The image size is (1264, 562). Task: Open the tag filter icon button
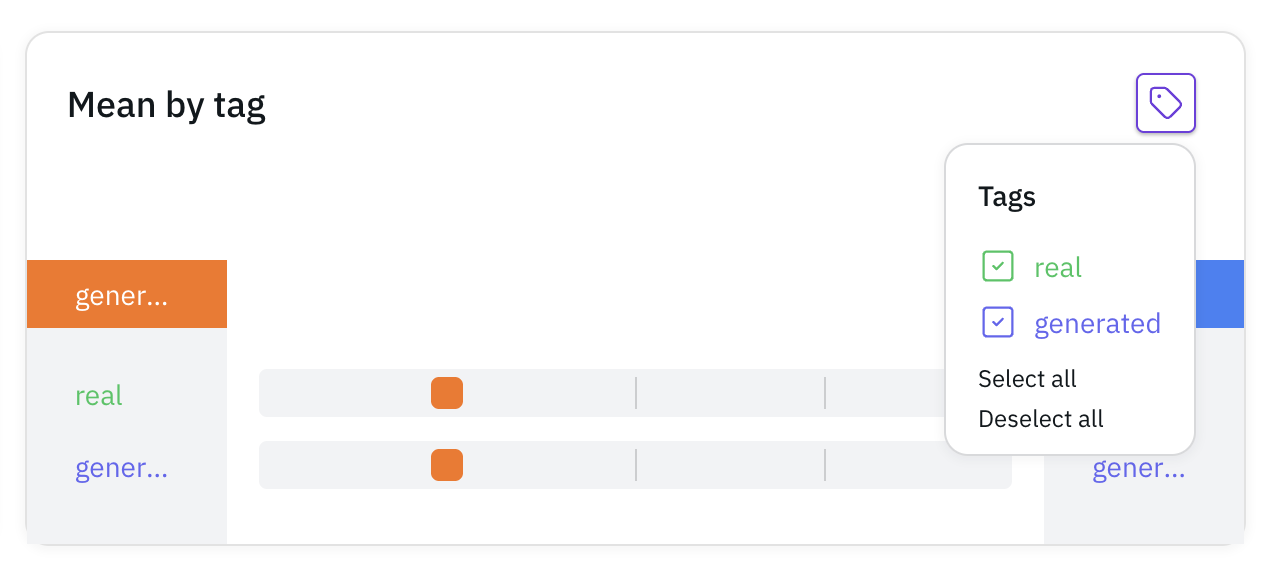click(x=1165, y=103)
